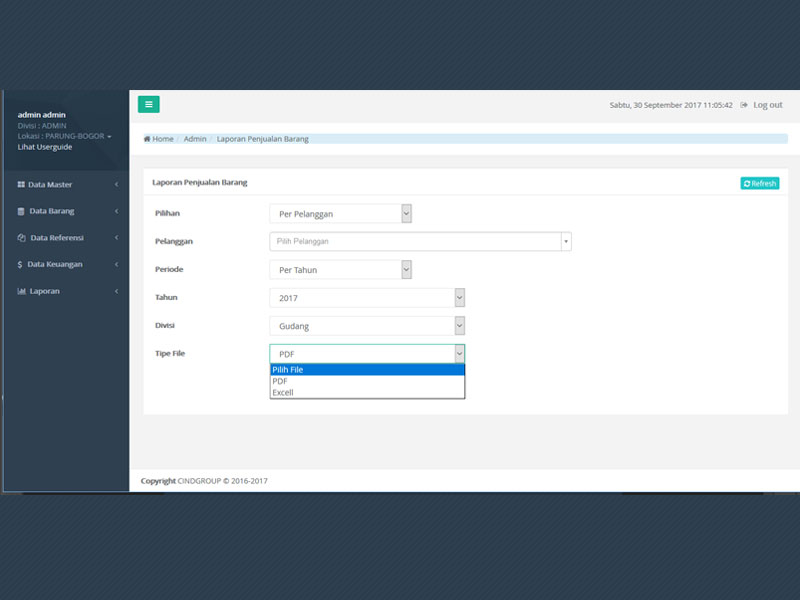Select Excell from the Tipe File list
The width and height of the screenshot is (800, 600).
click(x=283, y=393)
